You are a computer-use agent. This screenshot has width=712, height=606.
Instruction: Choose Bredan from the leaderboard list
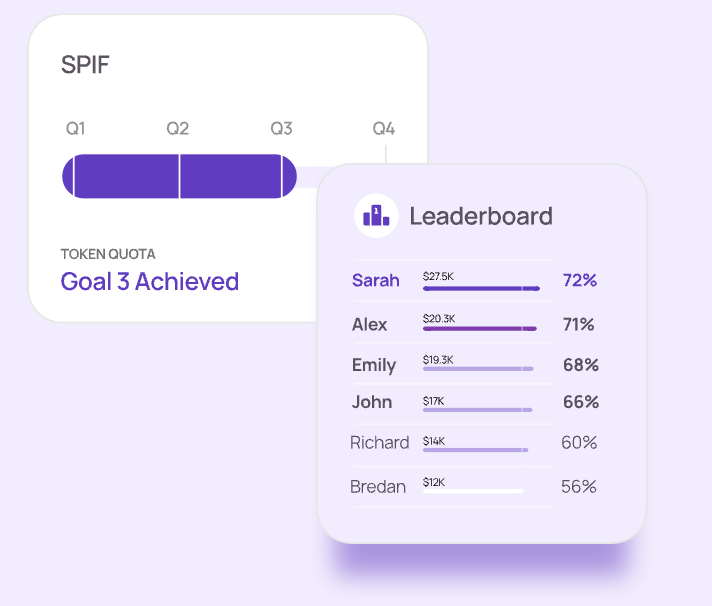378,487
